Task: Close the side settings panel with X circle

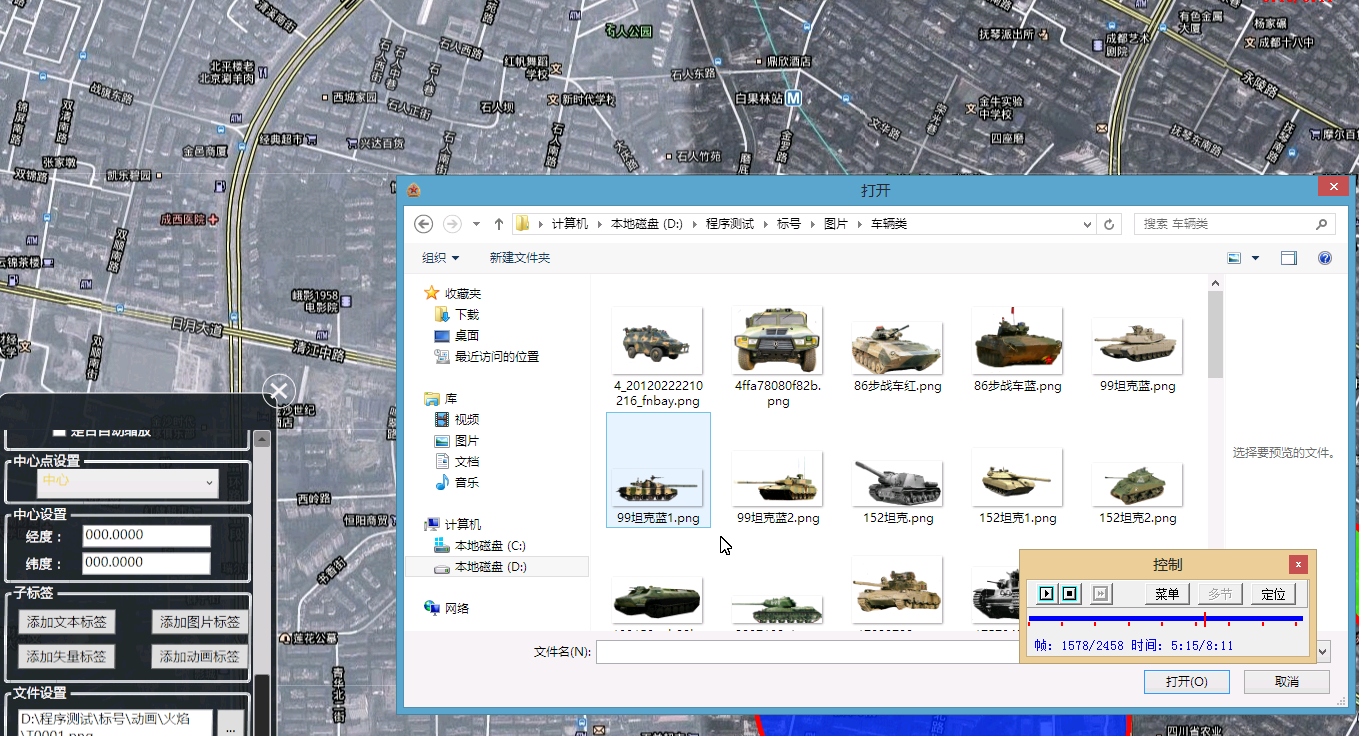Action: 279,391
